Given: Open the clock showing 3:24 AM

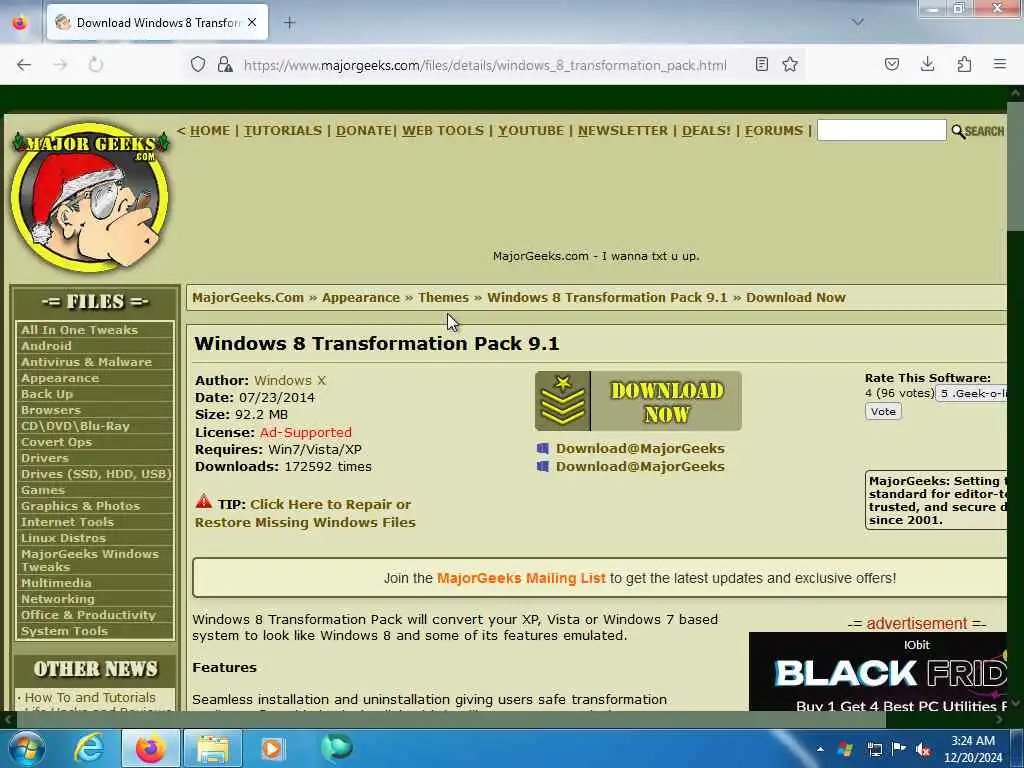Looking at the screenshot, I should coord(973,749).
